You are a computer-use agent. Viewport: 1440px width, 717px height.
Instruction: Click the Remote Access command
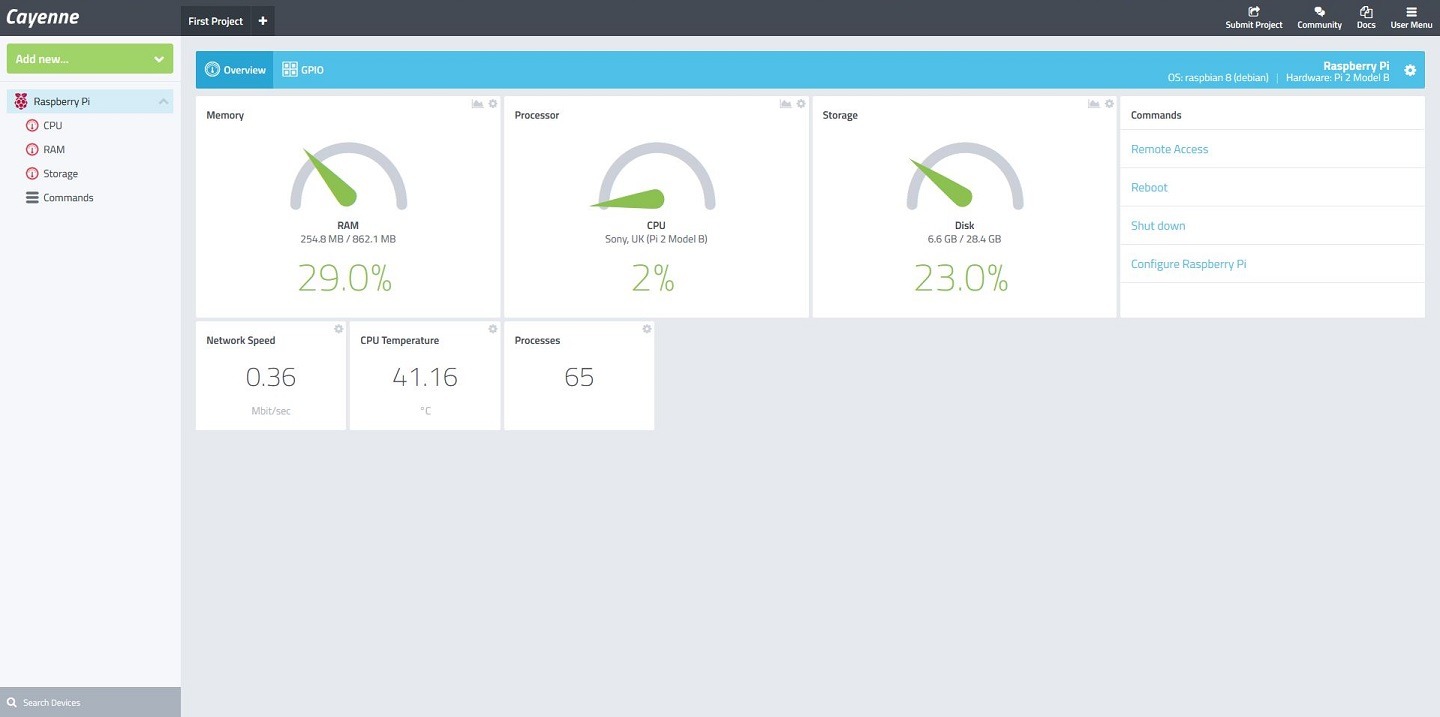tap(1169, 149)
